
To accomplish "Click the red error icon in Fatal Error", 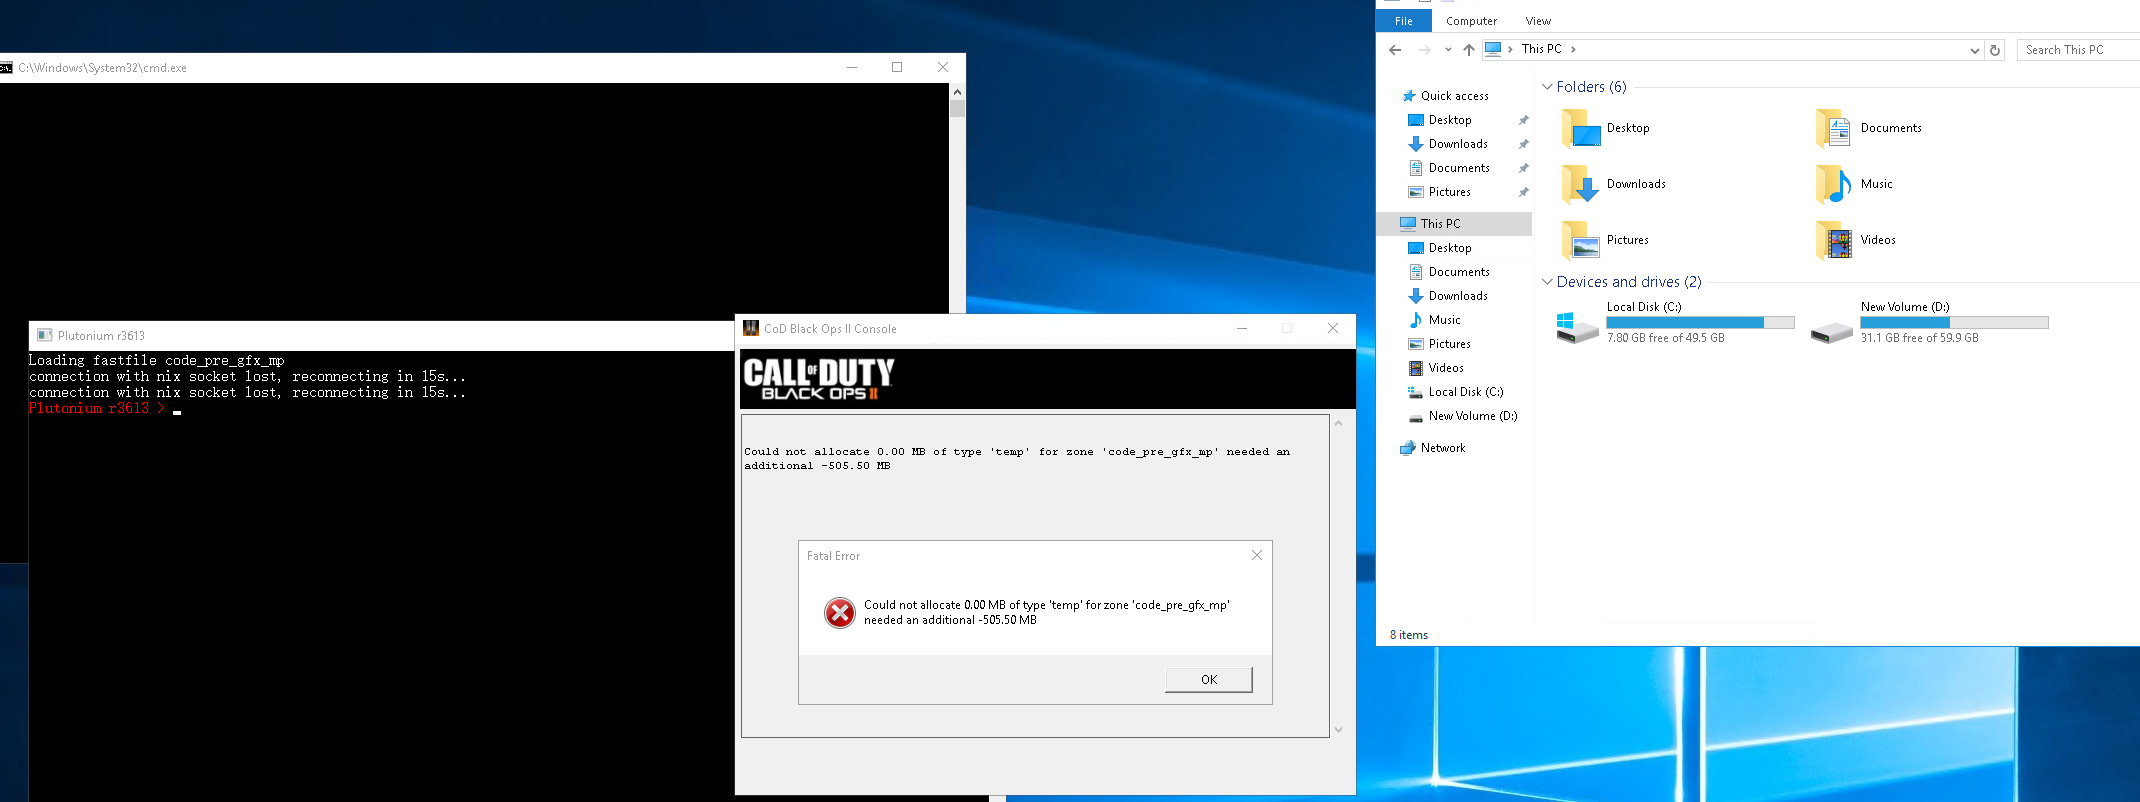I will click(x=839, y=613).
